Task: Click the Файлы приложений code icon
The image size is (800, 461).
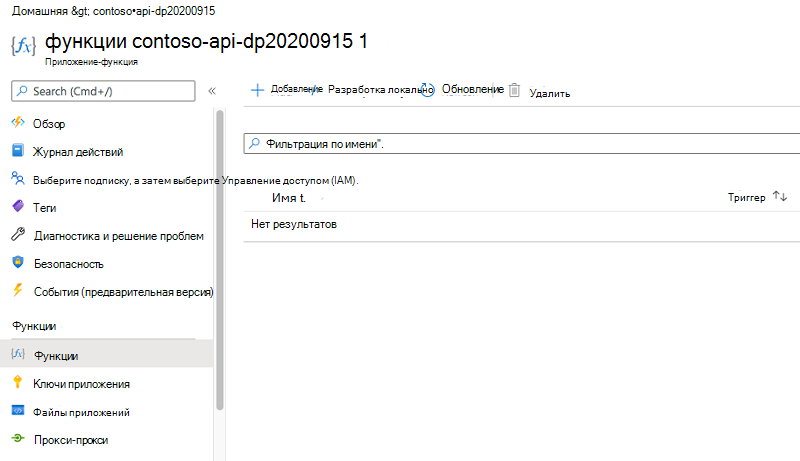Action: [x=18, y=411]
